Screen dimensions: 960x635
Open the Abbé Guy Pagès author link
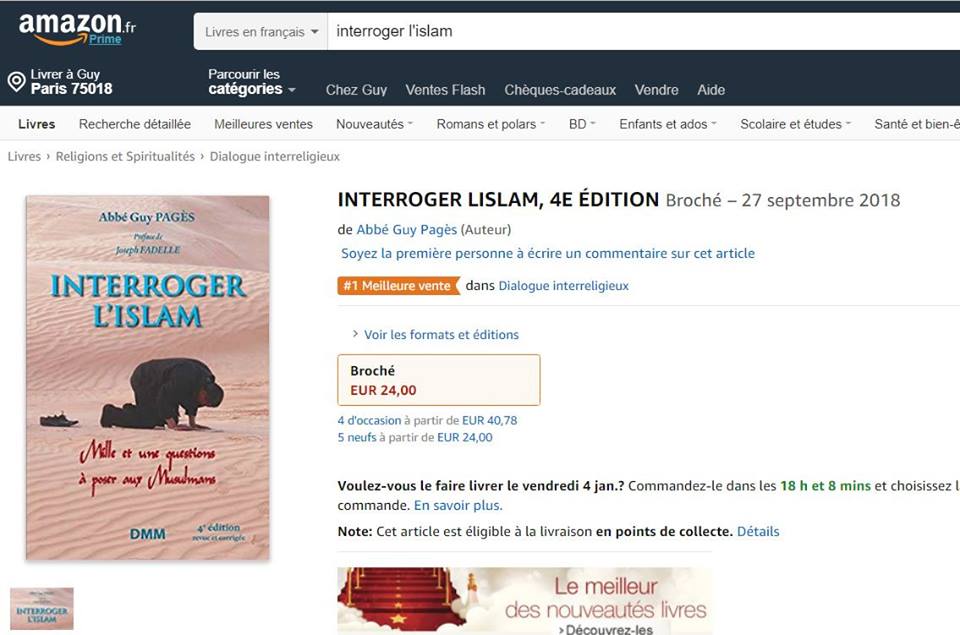click(407, 230)
